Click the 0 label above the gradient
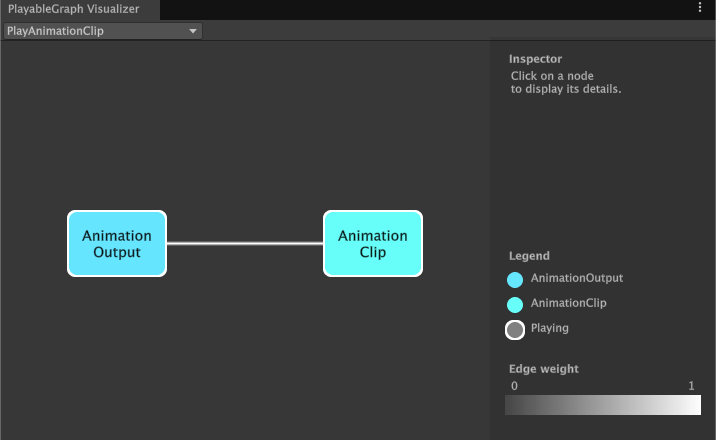This screenshot has width=716, height=440. point(514,386)
